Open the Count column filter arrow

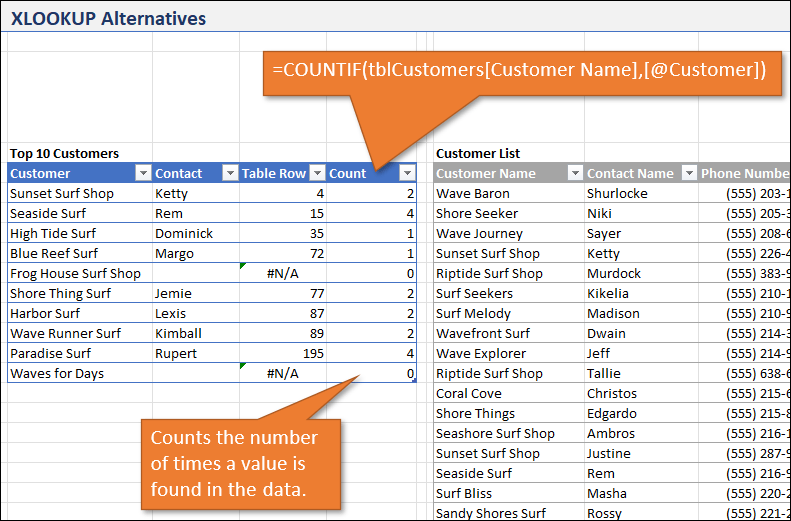tap(407, 173)
